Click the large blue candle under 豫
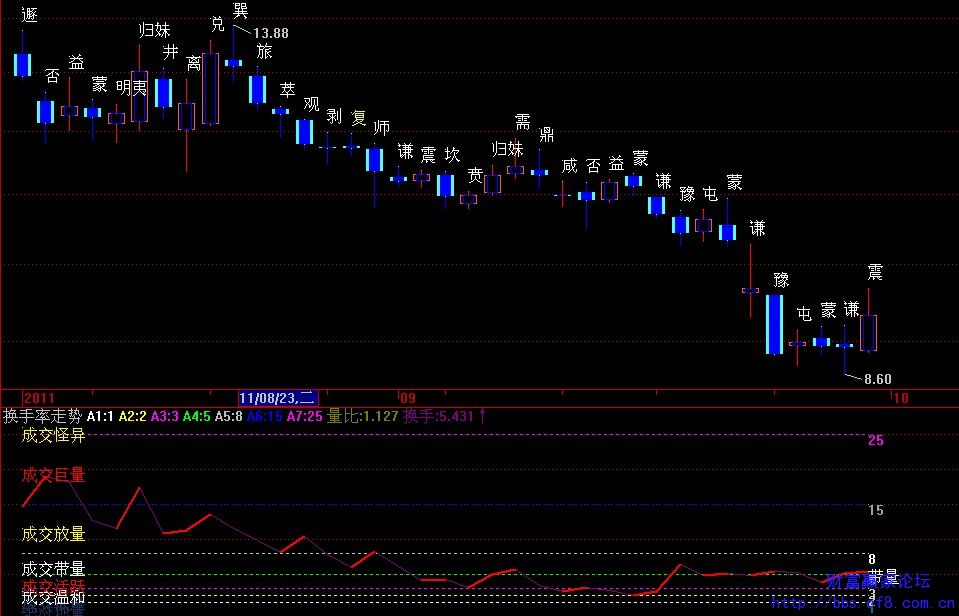The width and height of the screenshot is (959, 616). tap(774, 324)
